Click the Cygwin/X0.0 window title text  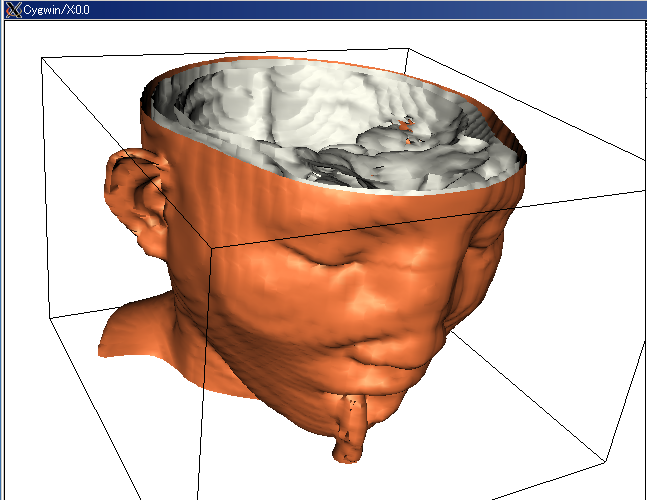tap(56, 10)
